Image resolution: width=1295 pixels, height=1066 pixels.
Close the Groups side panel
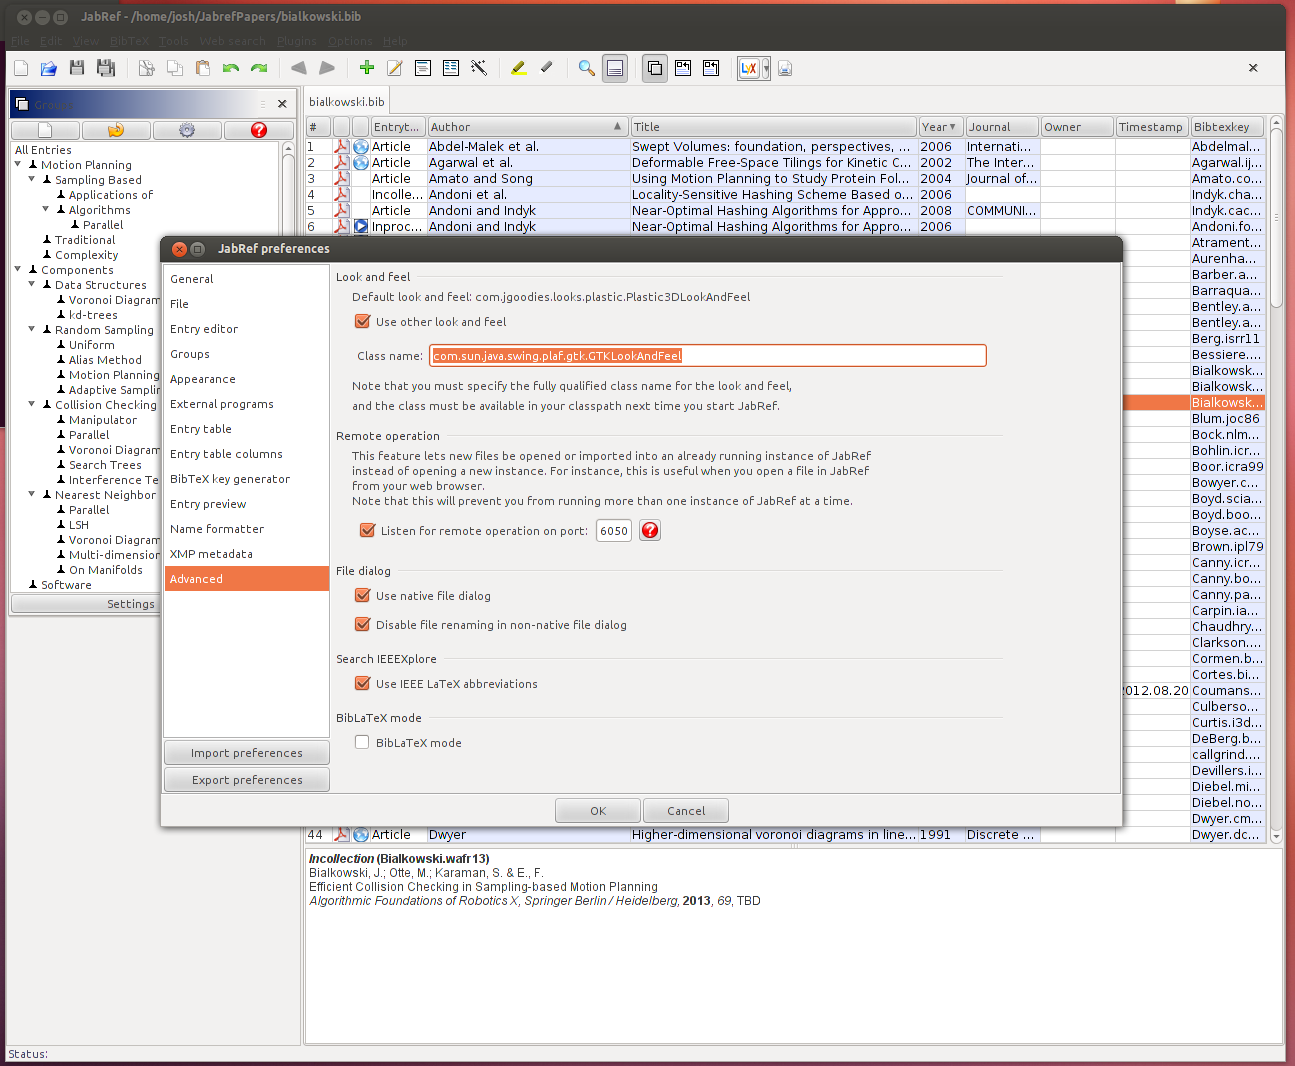pos(282,104)
